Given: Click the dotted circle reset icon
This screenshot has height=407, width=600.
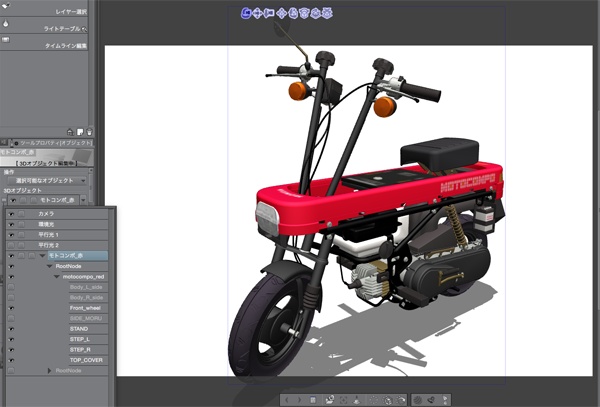Looking at the screenshot, I should coord(373,400).
